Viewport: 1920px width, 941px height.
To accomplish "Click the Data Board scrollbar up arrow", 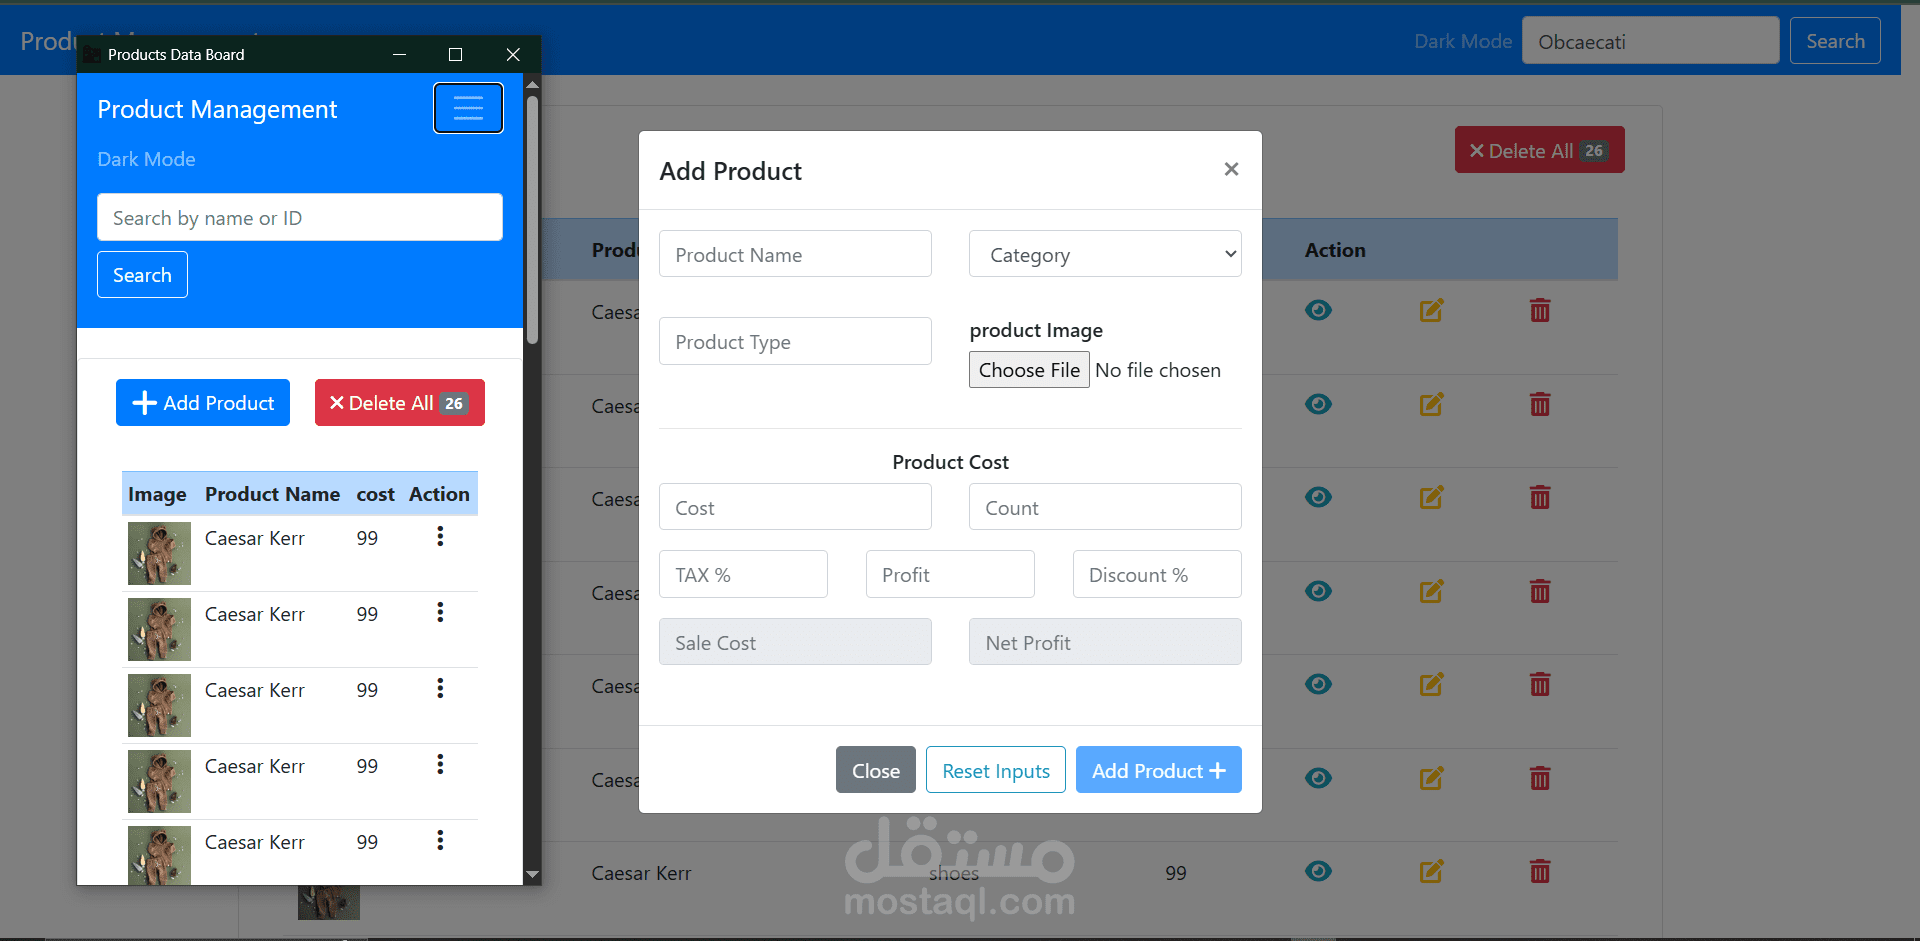I will [532, 84].
